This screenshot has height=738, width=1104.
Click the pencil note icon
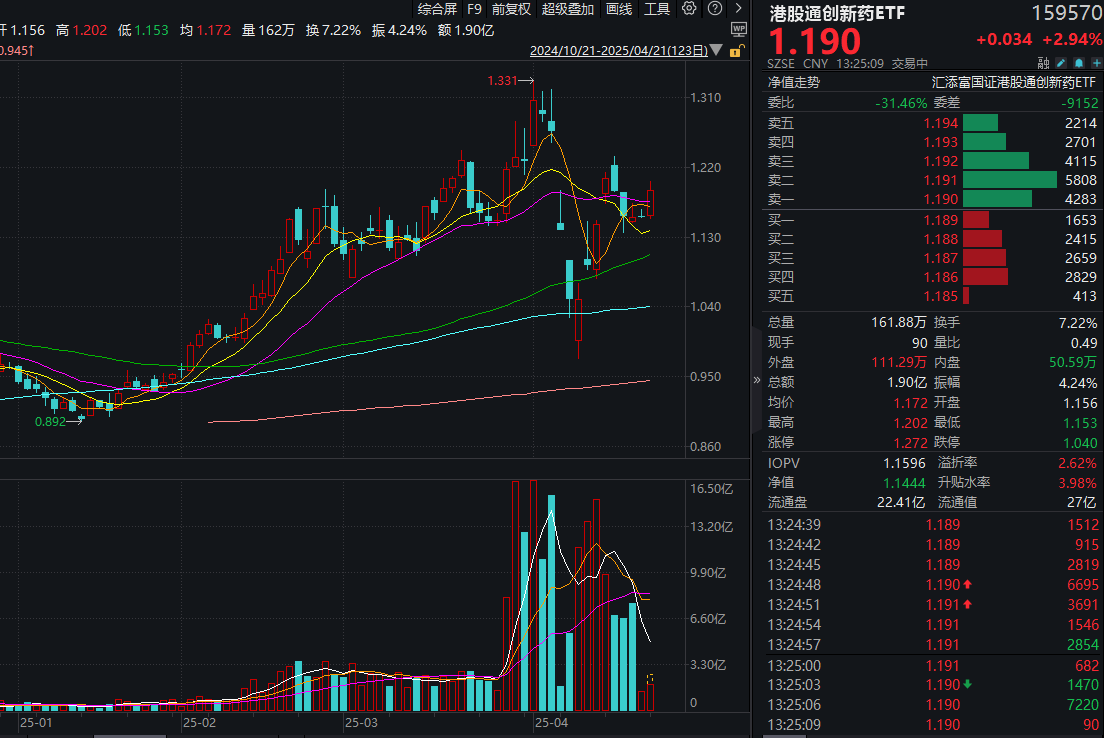[1061, 62]
